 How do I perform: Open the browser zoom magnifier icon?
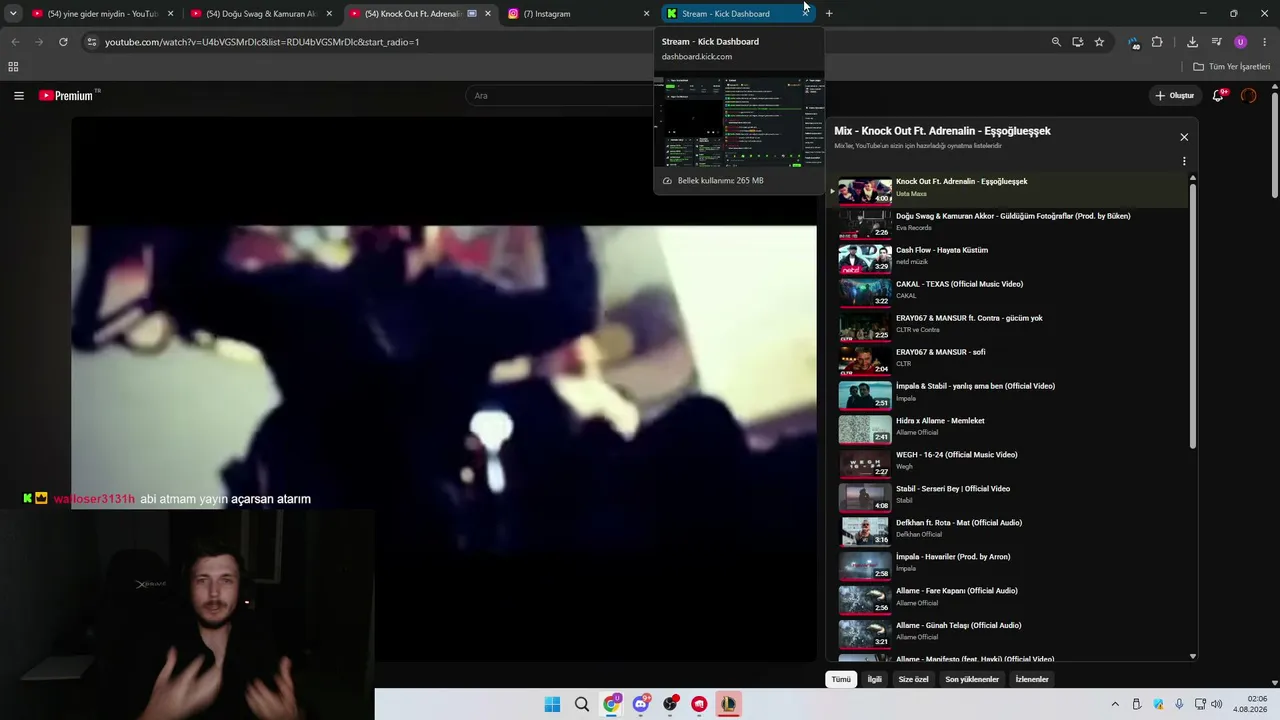pos(1056,42)
